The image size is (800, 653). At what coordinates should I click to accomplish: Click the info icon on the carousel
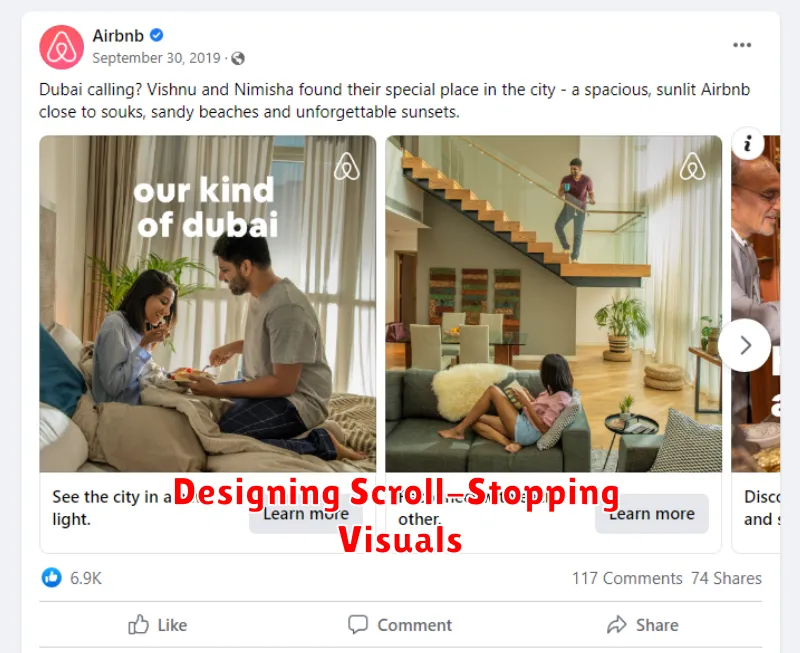[x=747, y=144]
